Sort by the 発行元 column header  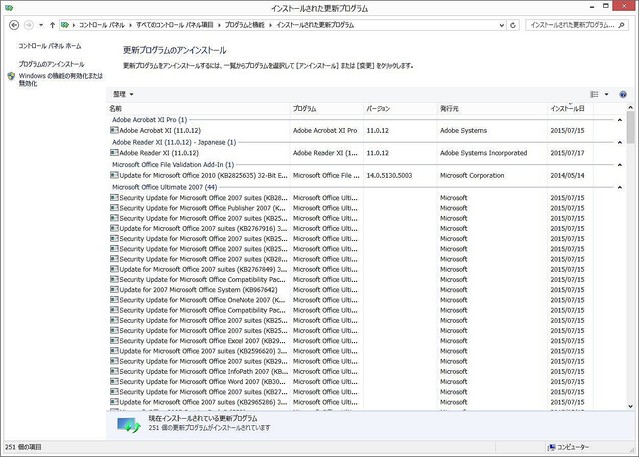(x=492, y=108)
